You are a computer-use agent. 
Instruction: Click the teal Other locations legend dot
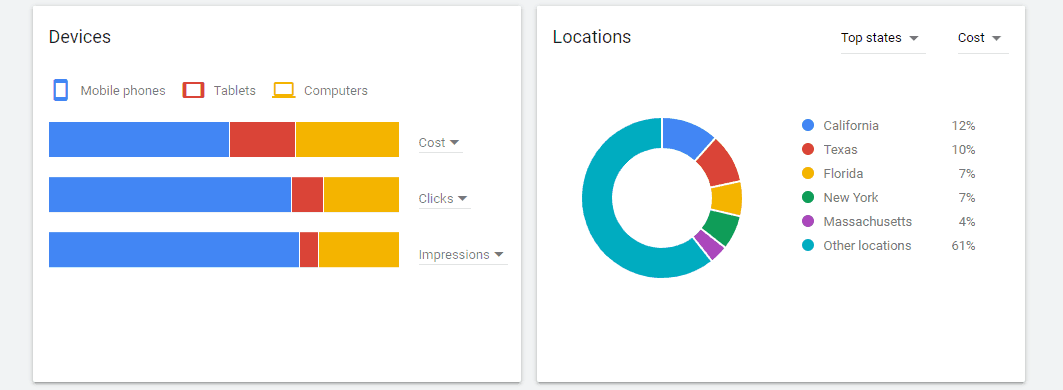click(807, 246)
